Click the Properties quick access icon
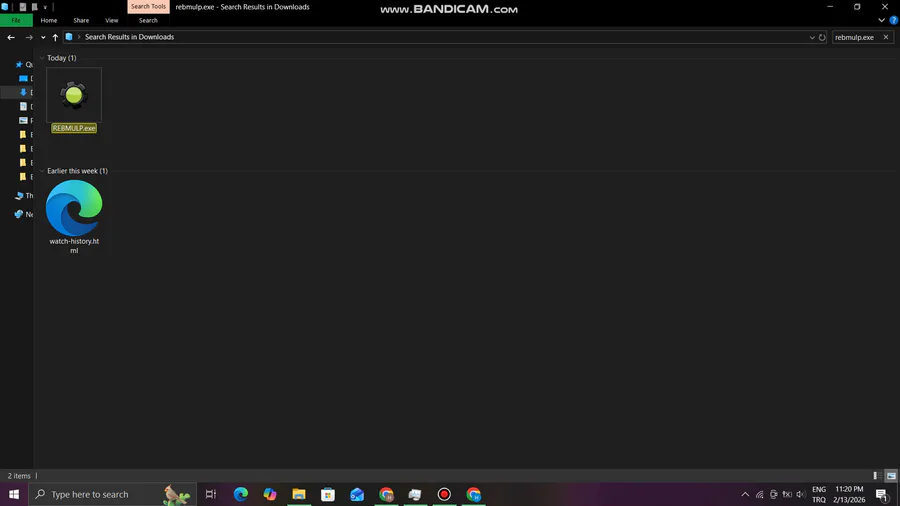Viewport: 900px width, 506px height. point(23,7)
